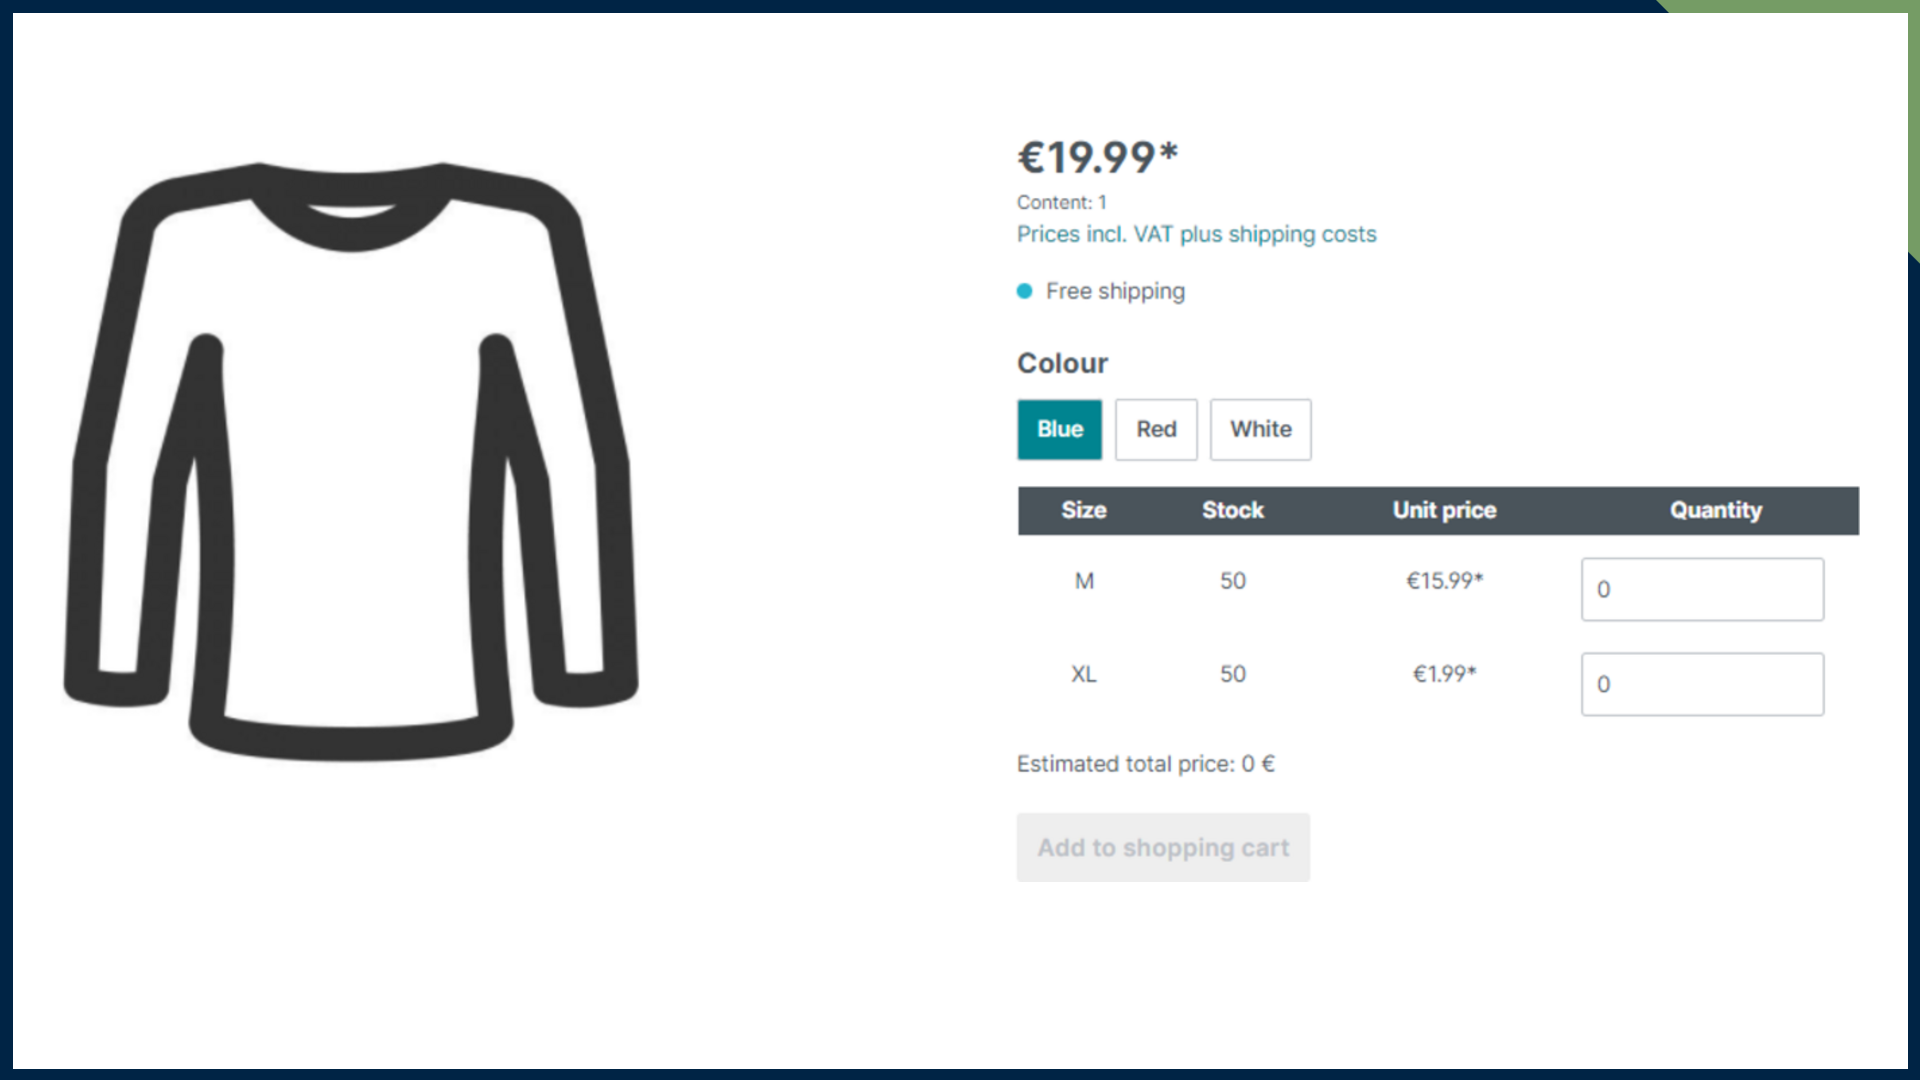Focus the quantity field for size XL
Screen dimensions: 1920x1080
point(1702,684)
